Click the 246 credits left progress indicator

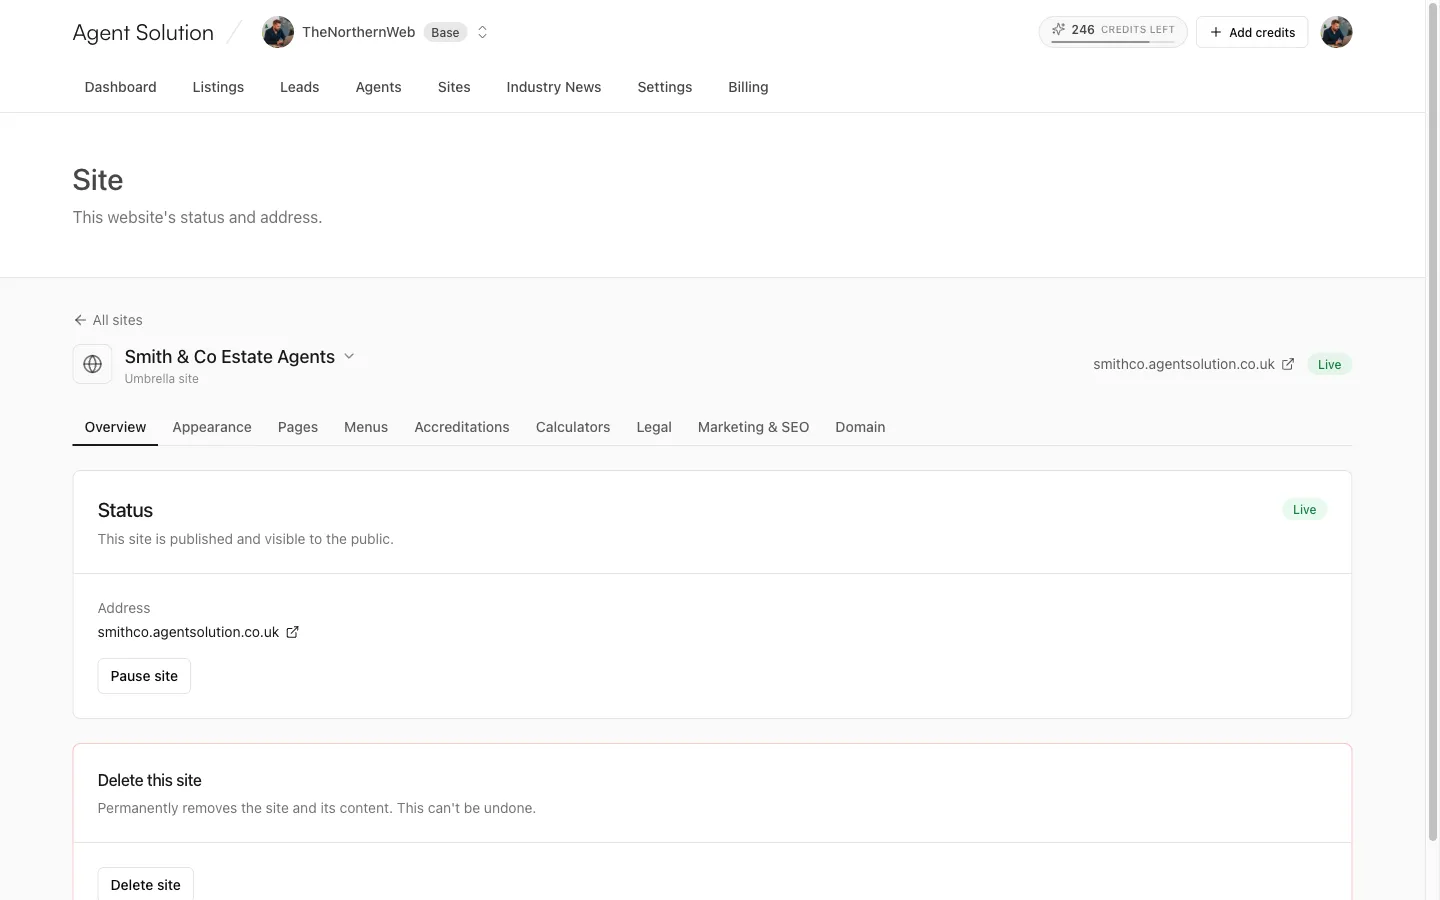(x=1113, y=32)
